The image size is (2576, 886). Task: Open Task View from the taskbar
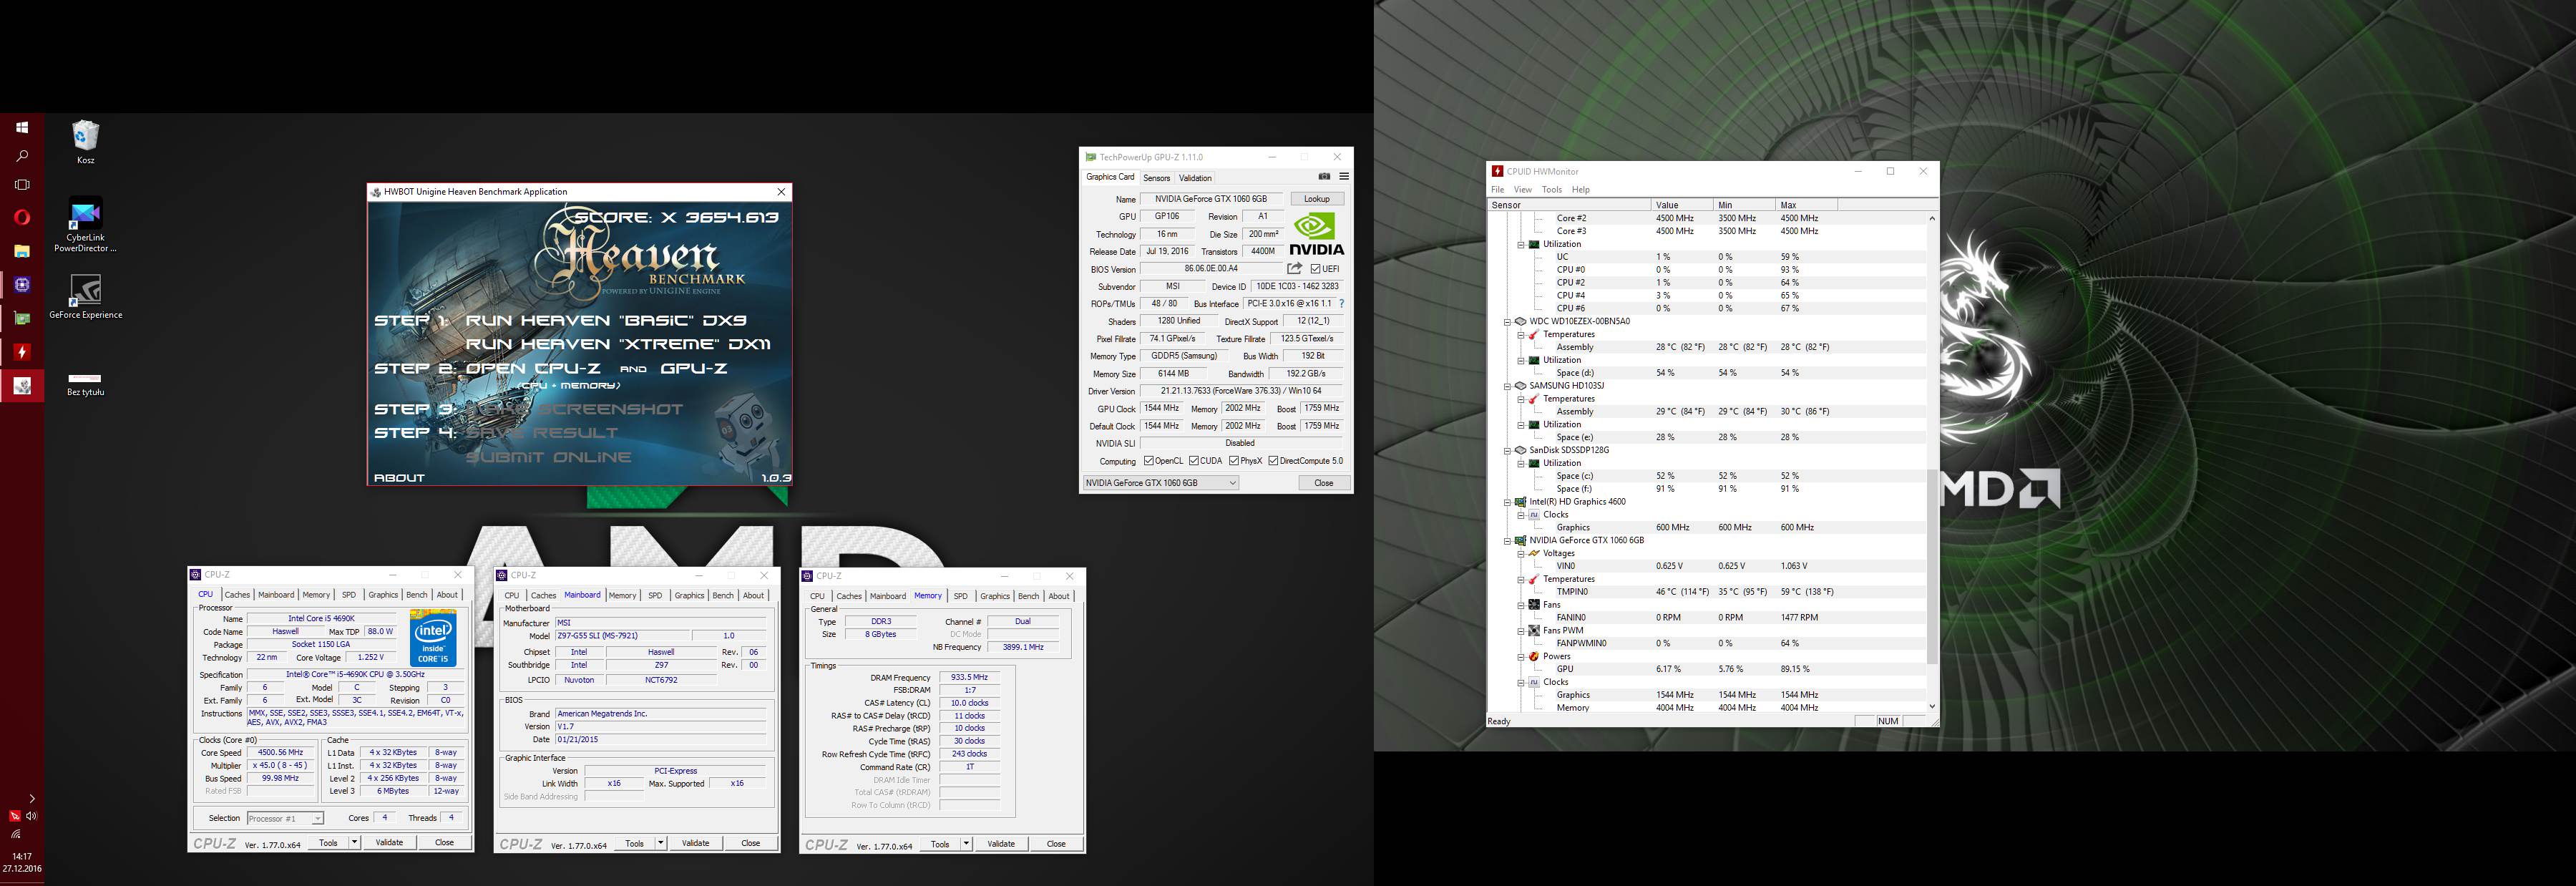pyautogui.click(x=22, y=185)
